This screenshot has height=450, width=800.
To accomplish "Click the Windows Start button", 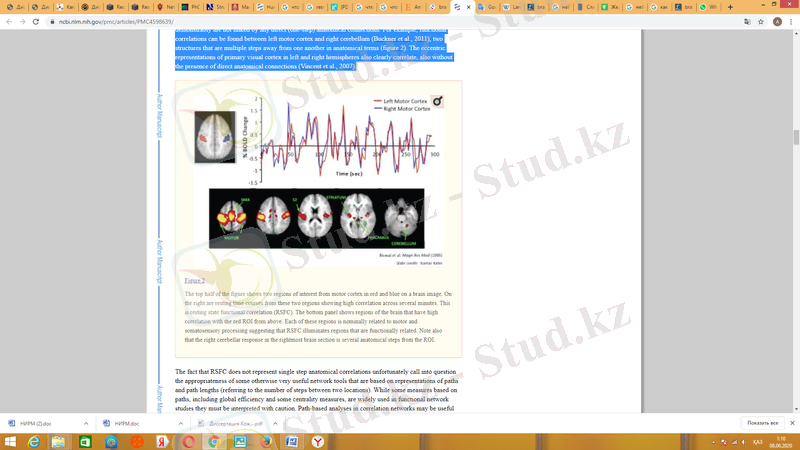I will click(x=8, y=441).
